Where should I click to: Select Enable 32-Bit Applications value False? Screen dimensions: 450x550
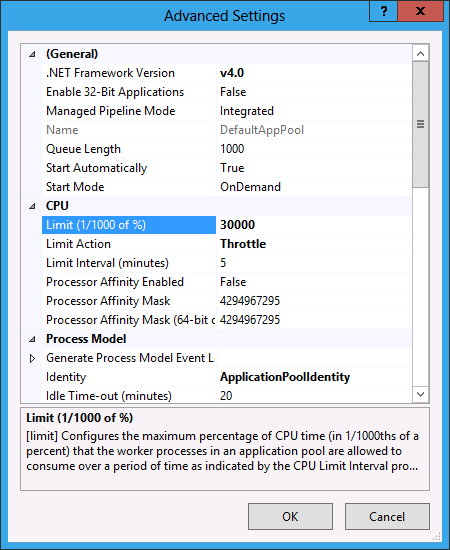coord(233,92)
